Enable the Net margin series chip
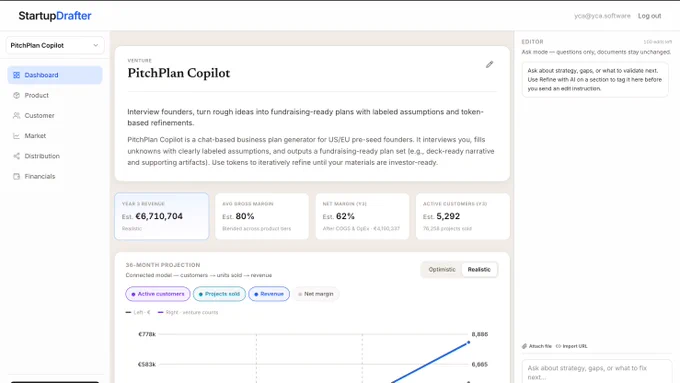Image resolution: width=680 pixels, height=383 pixels. point(316,294)
